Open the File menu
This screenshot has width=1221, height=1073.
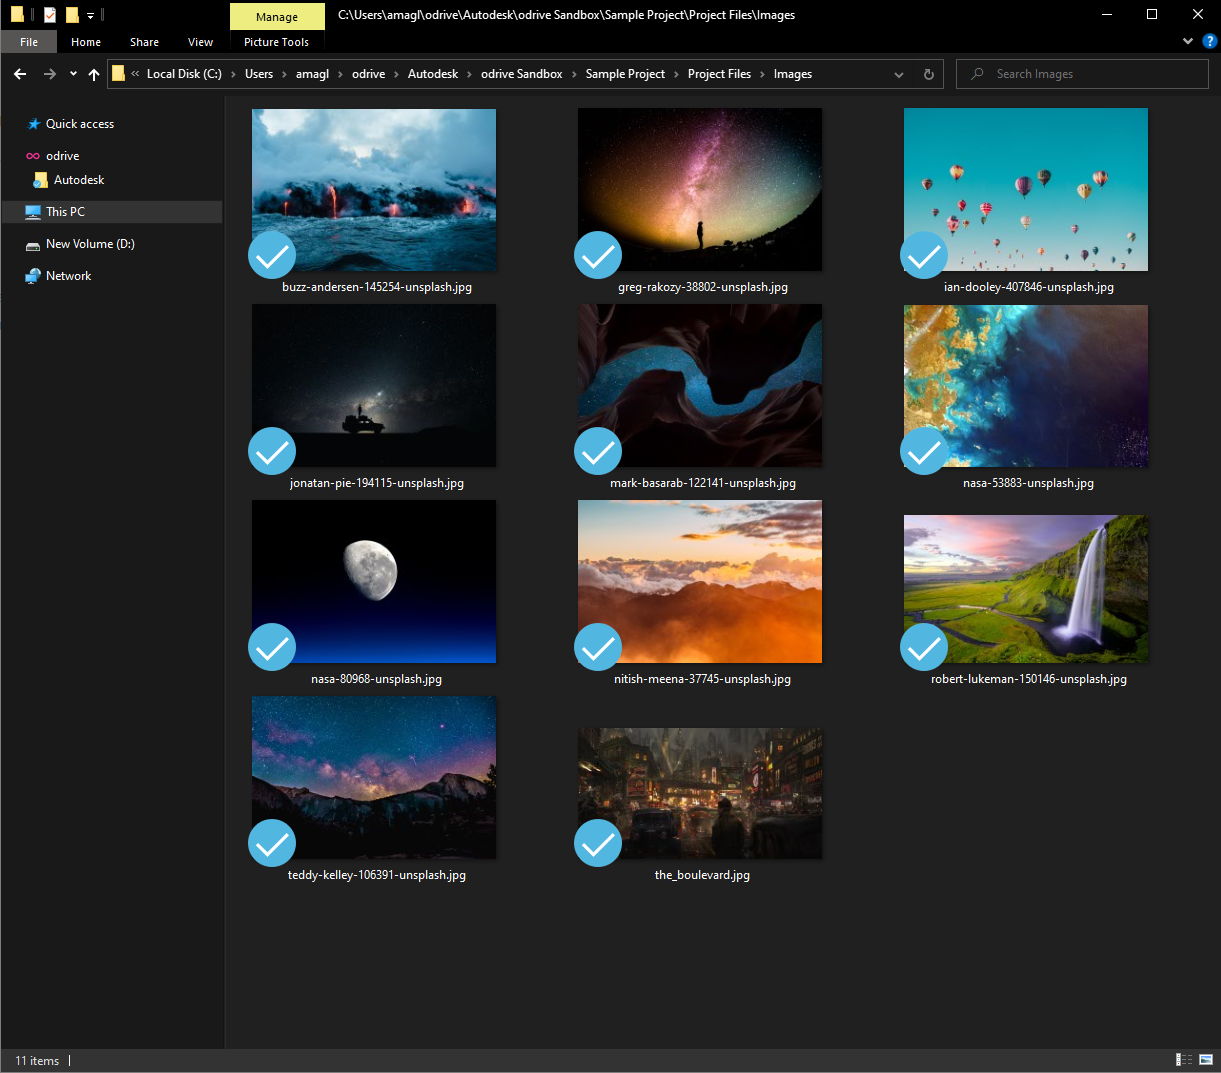coord(29,42)
